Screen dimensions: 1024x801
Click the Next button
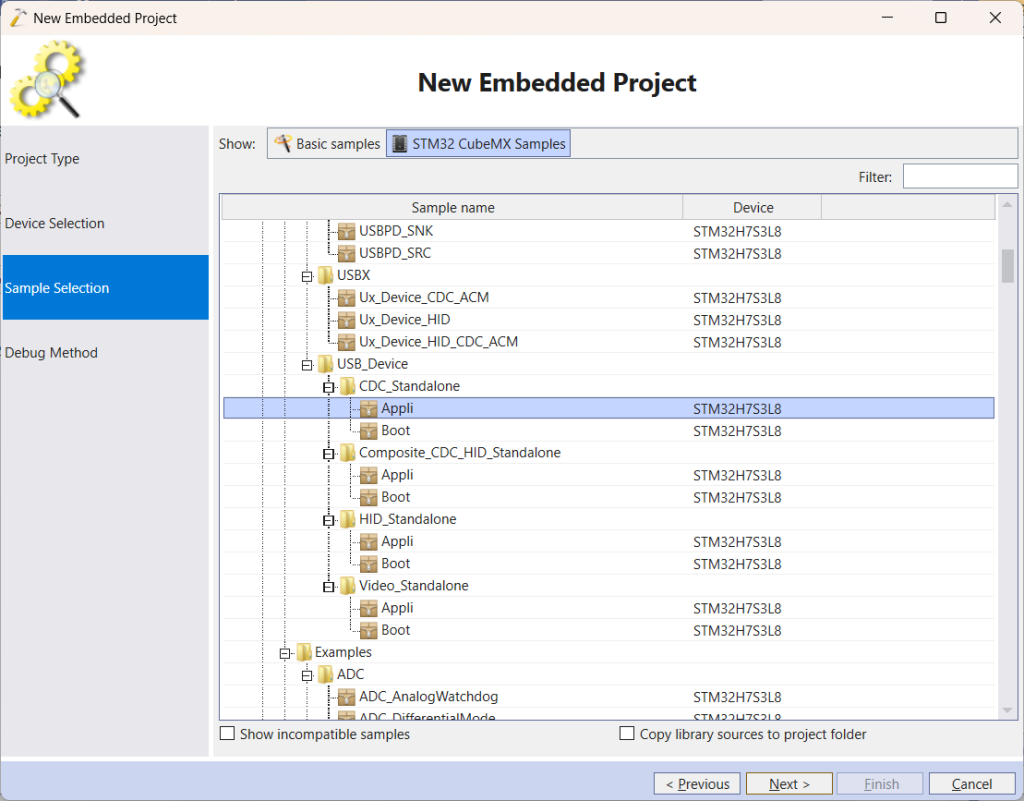789,783
